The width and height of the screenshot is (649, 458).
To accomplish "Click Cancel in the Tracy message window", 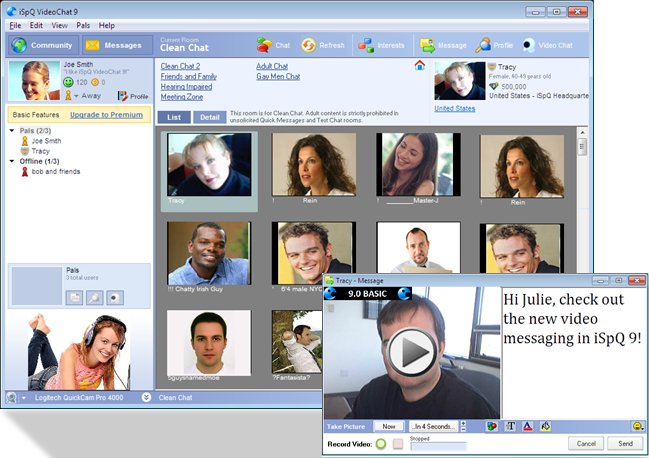I will 586,444.
